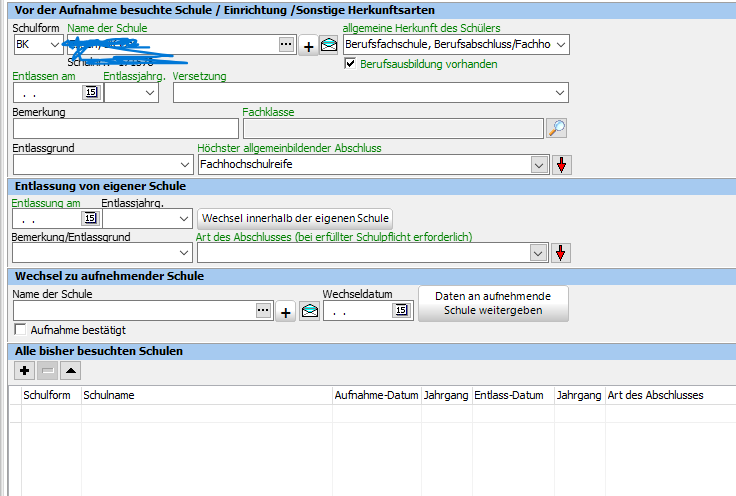
Task: Add a receiving school with plus button
Action: coord(285,312)
